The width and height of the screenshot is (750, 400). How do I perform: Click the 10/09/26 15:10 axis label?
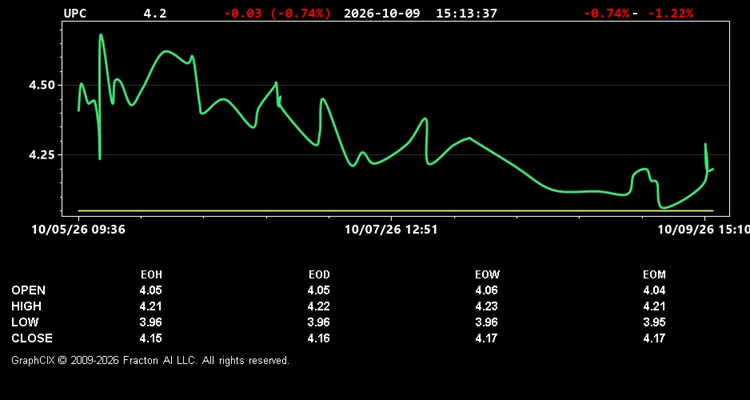[704, 230]
